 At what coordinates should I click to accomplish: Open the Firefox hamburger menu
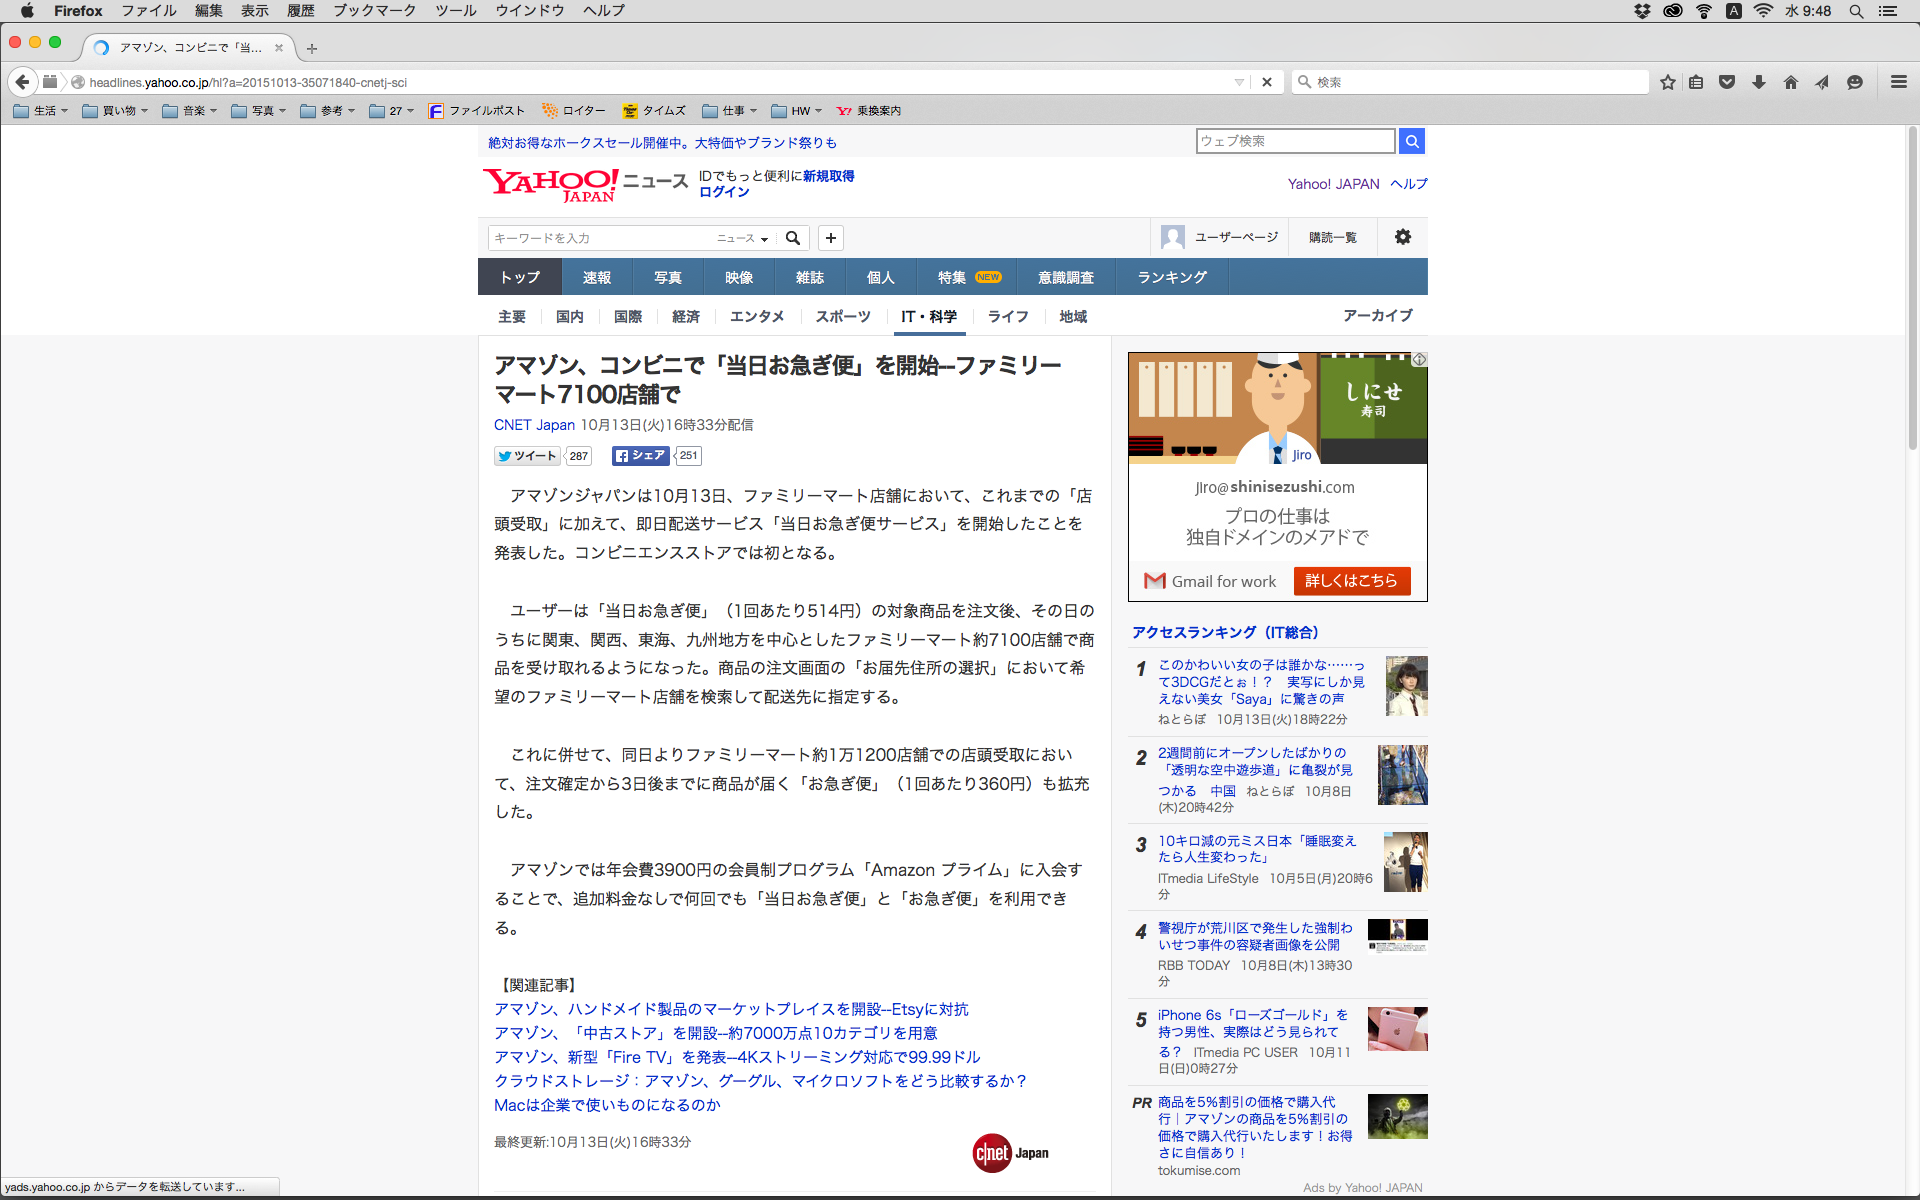[1898, 82]
